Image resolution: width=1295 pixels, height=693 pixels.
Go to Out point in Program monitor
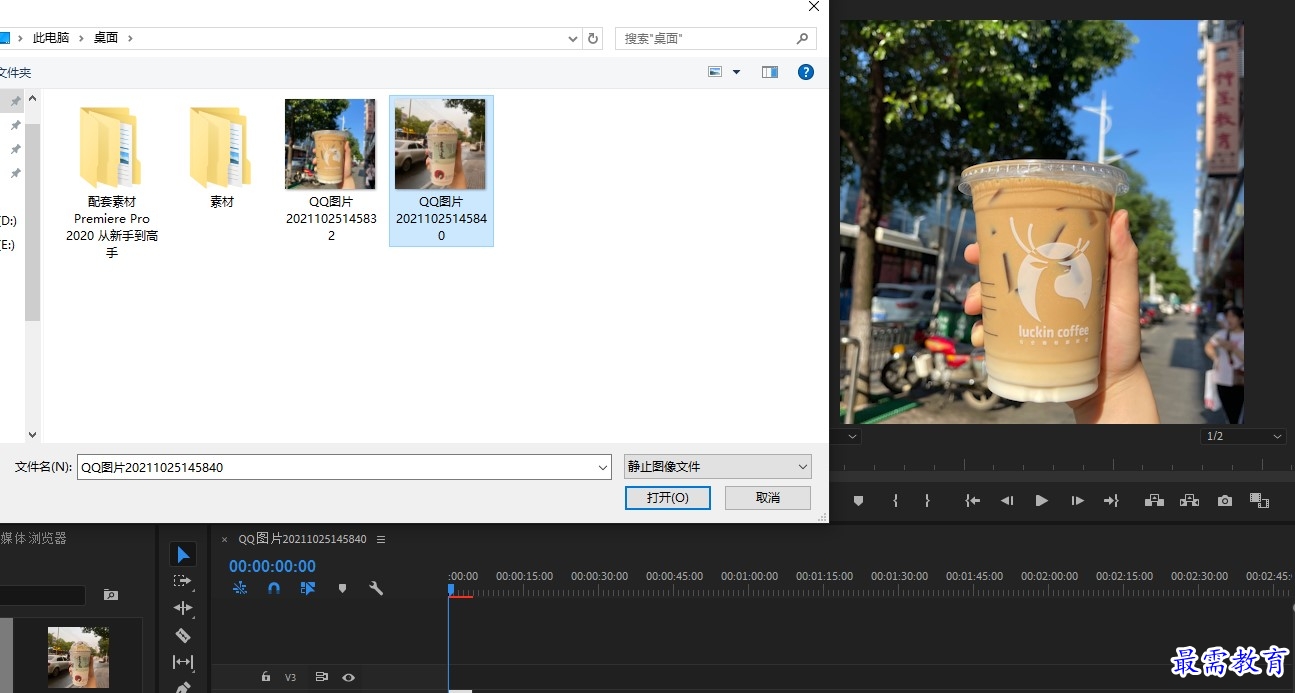[x=1111, y=500]
